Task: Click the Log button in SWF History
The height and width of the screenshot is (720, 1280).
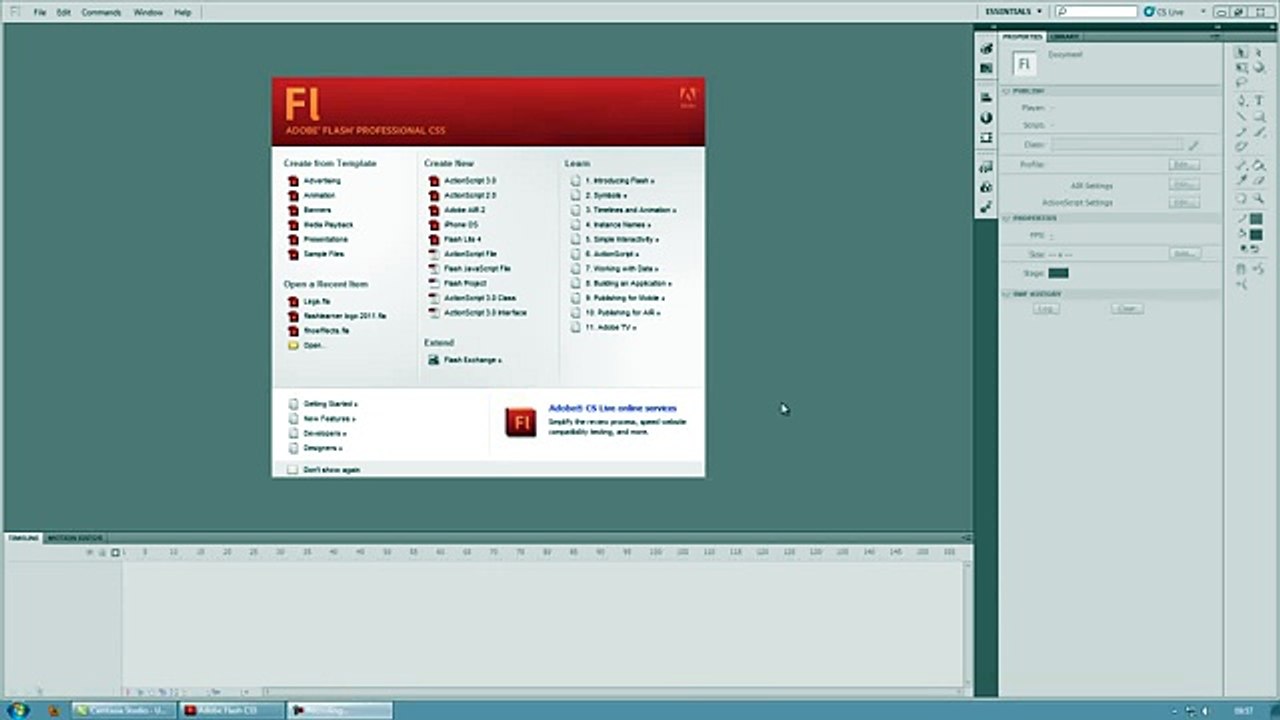Action: point(1046,309)
